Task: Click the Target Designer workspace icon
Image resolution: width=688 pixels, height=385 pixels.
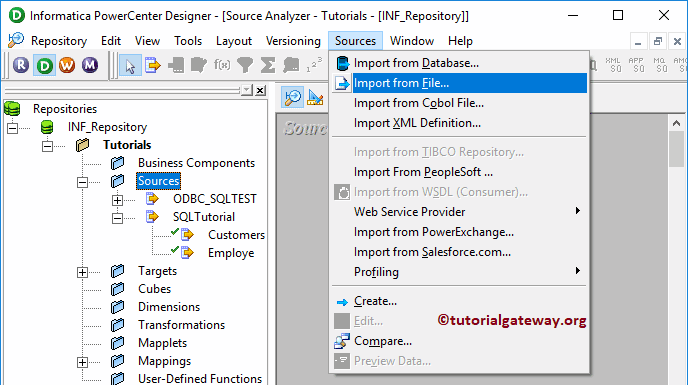Action: [x=315, y=97]
